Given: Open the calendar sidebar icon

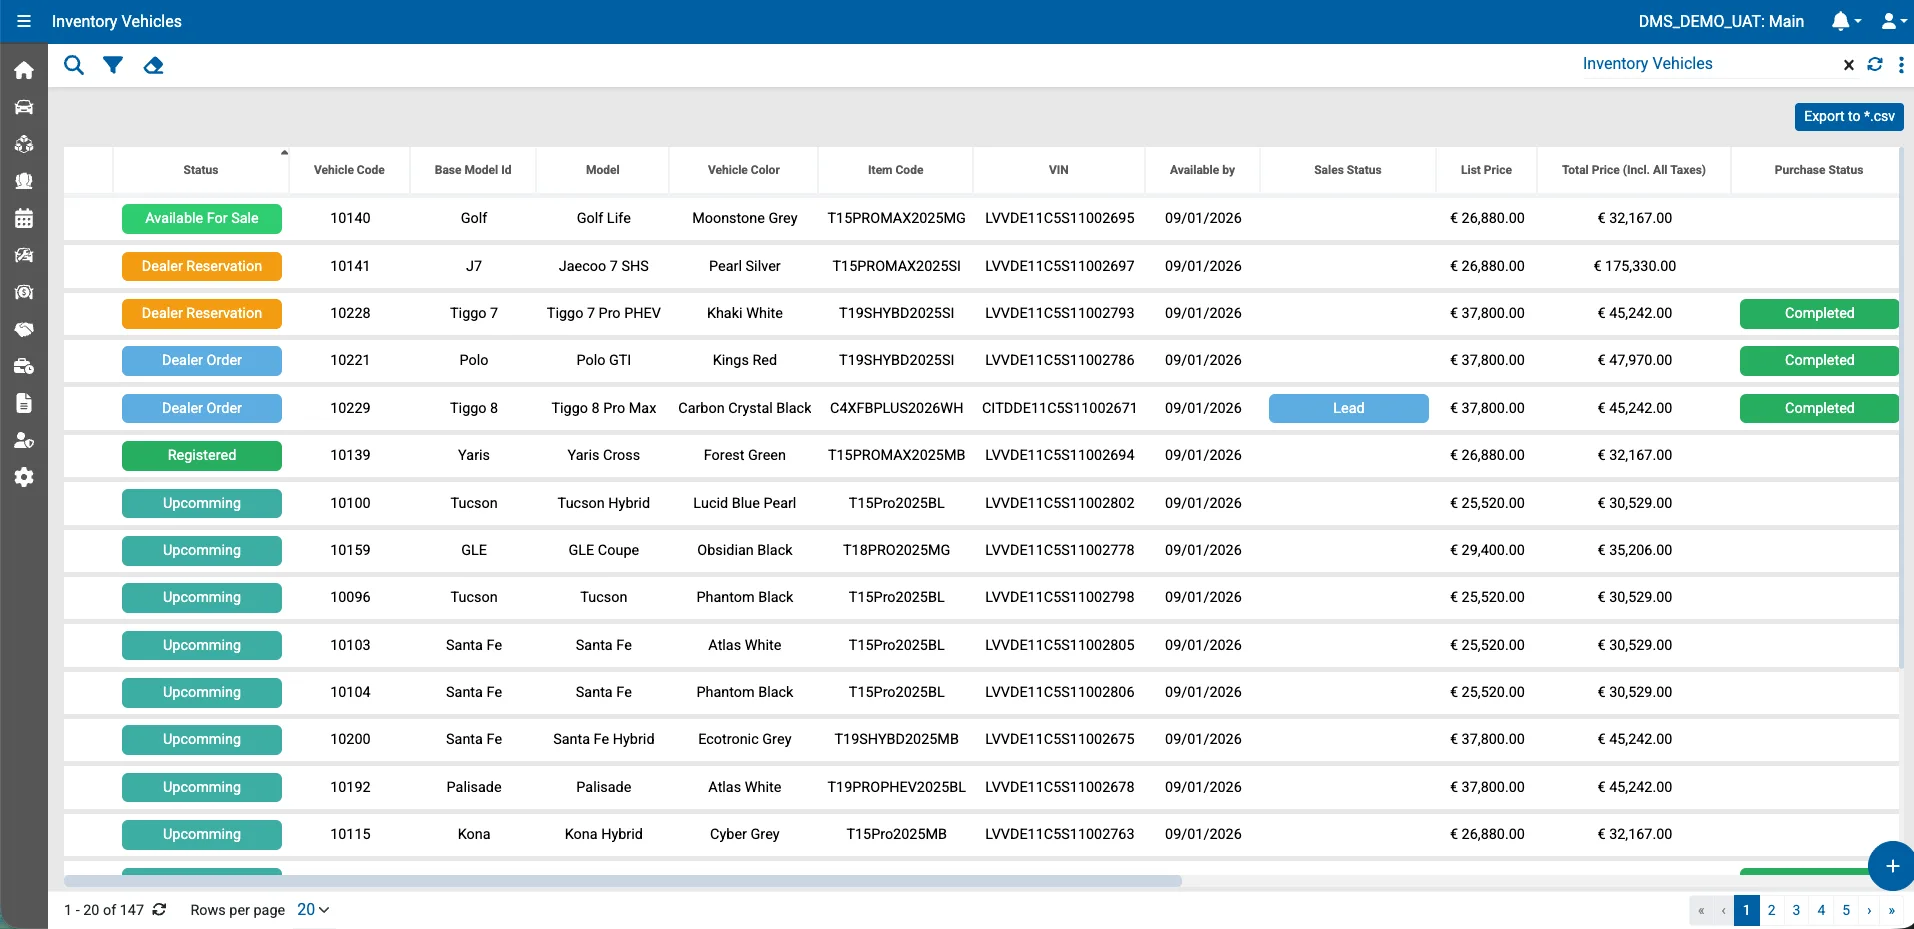Looking at the screenshot, I should click(x=24, y=218).
